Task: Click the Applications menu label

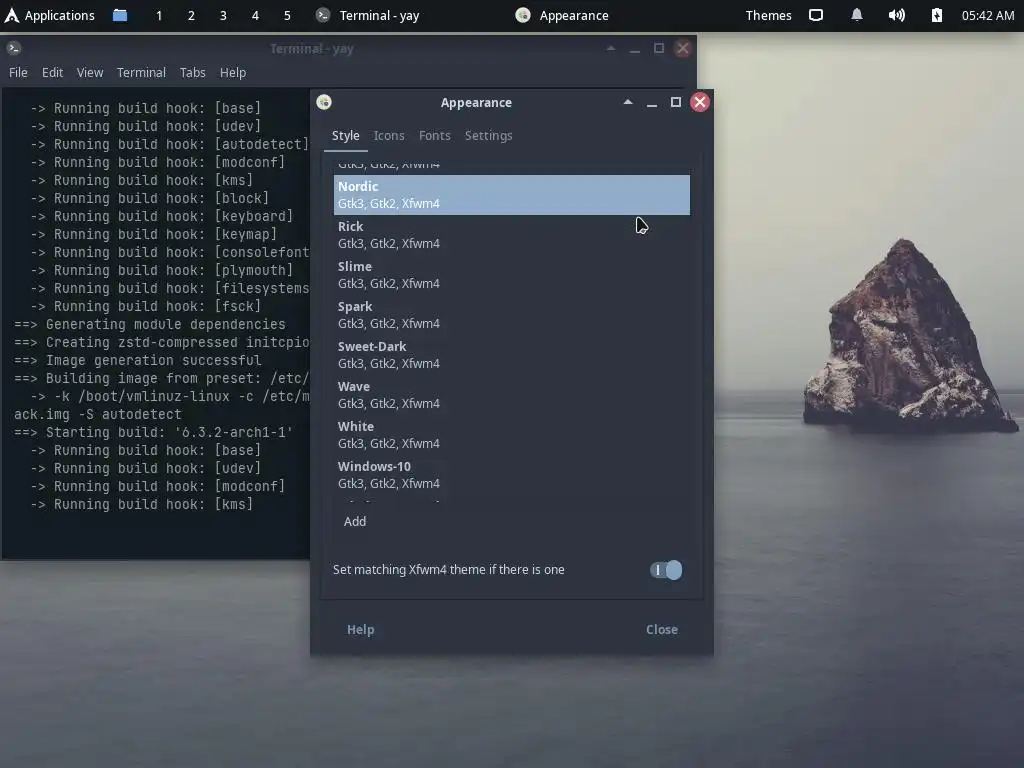Action: pyautogui.click(x=59, y=15)
